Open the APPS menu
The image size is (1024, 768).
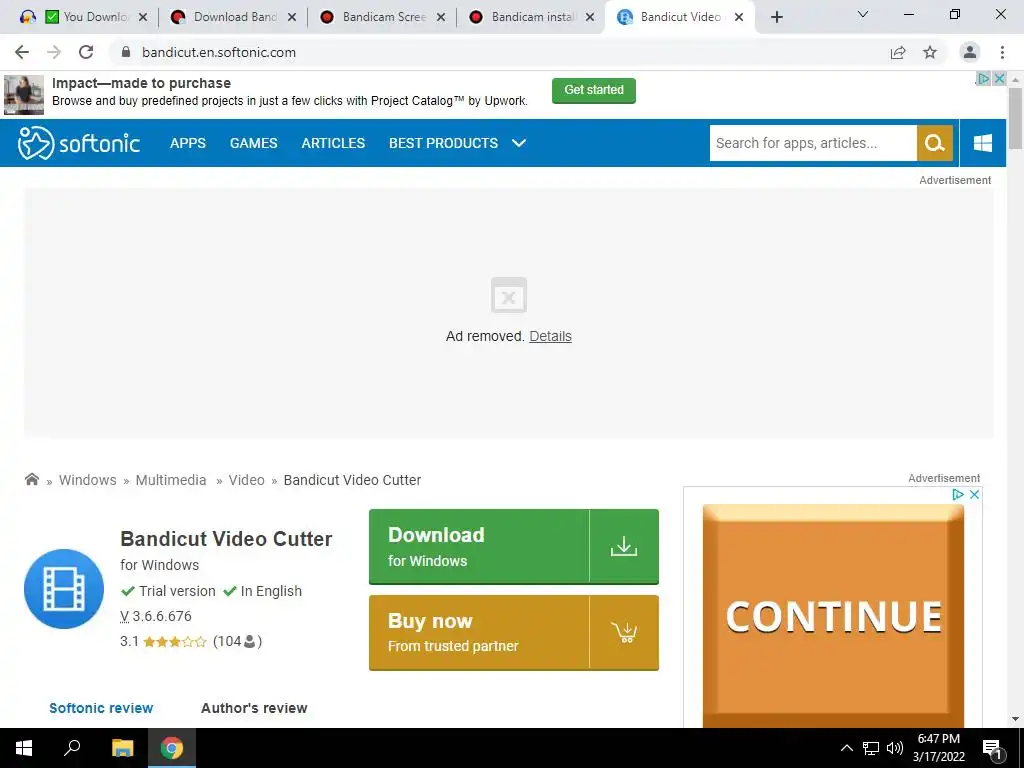point(187,143)
